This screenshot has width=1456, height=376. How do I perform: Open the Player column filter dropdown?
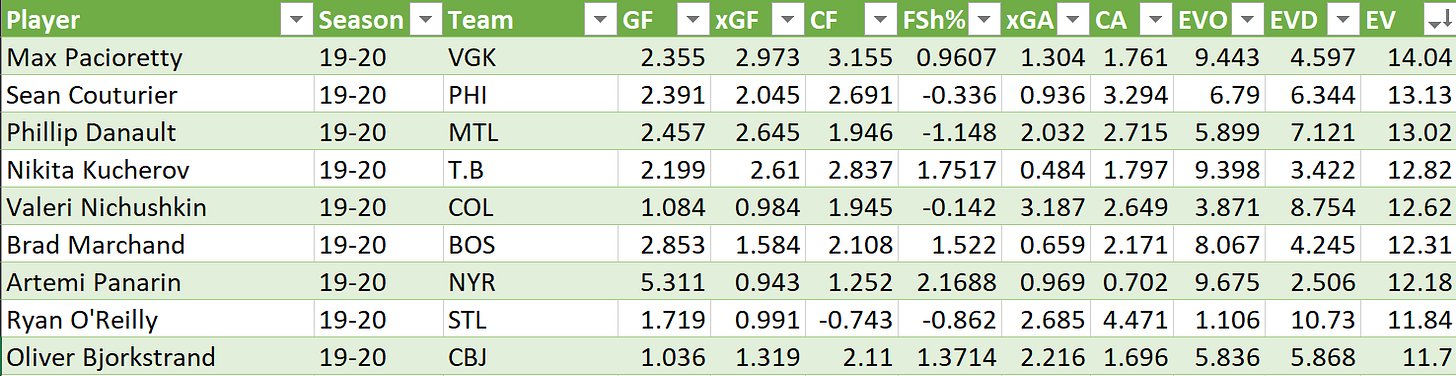tap(298, 19)
